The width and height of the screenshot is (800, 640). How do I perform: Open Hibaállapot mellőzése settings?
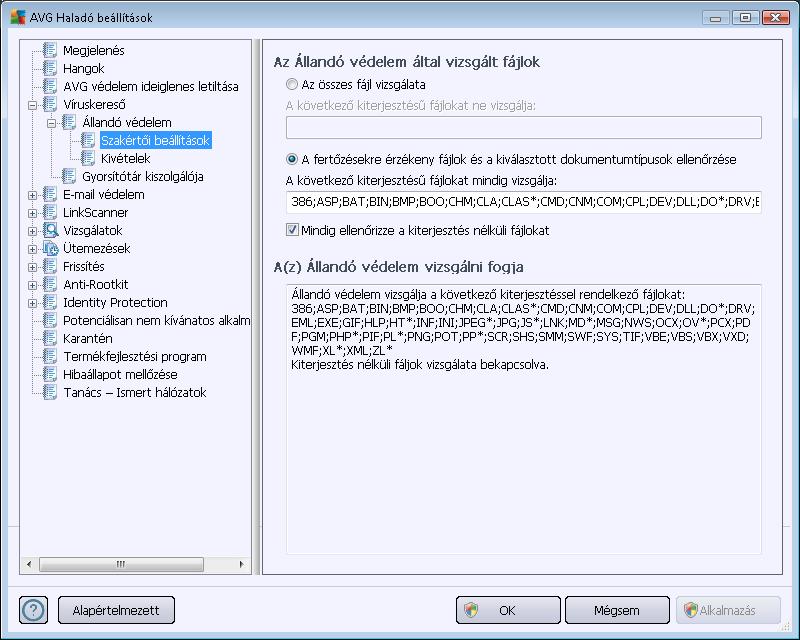tap(120, 374)
